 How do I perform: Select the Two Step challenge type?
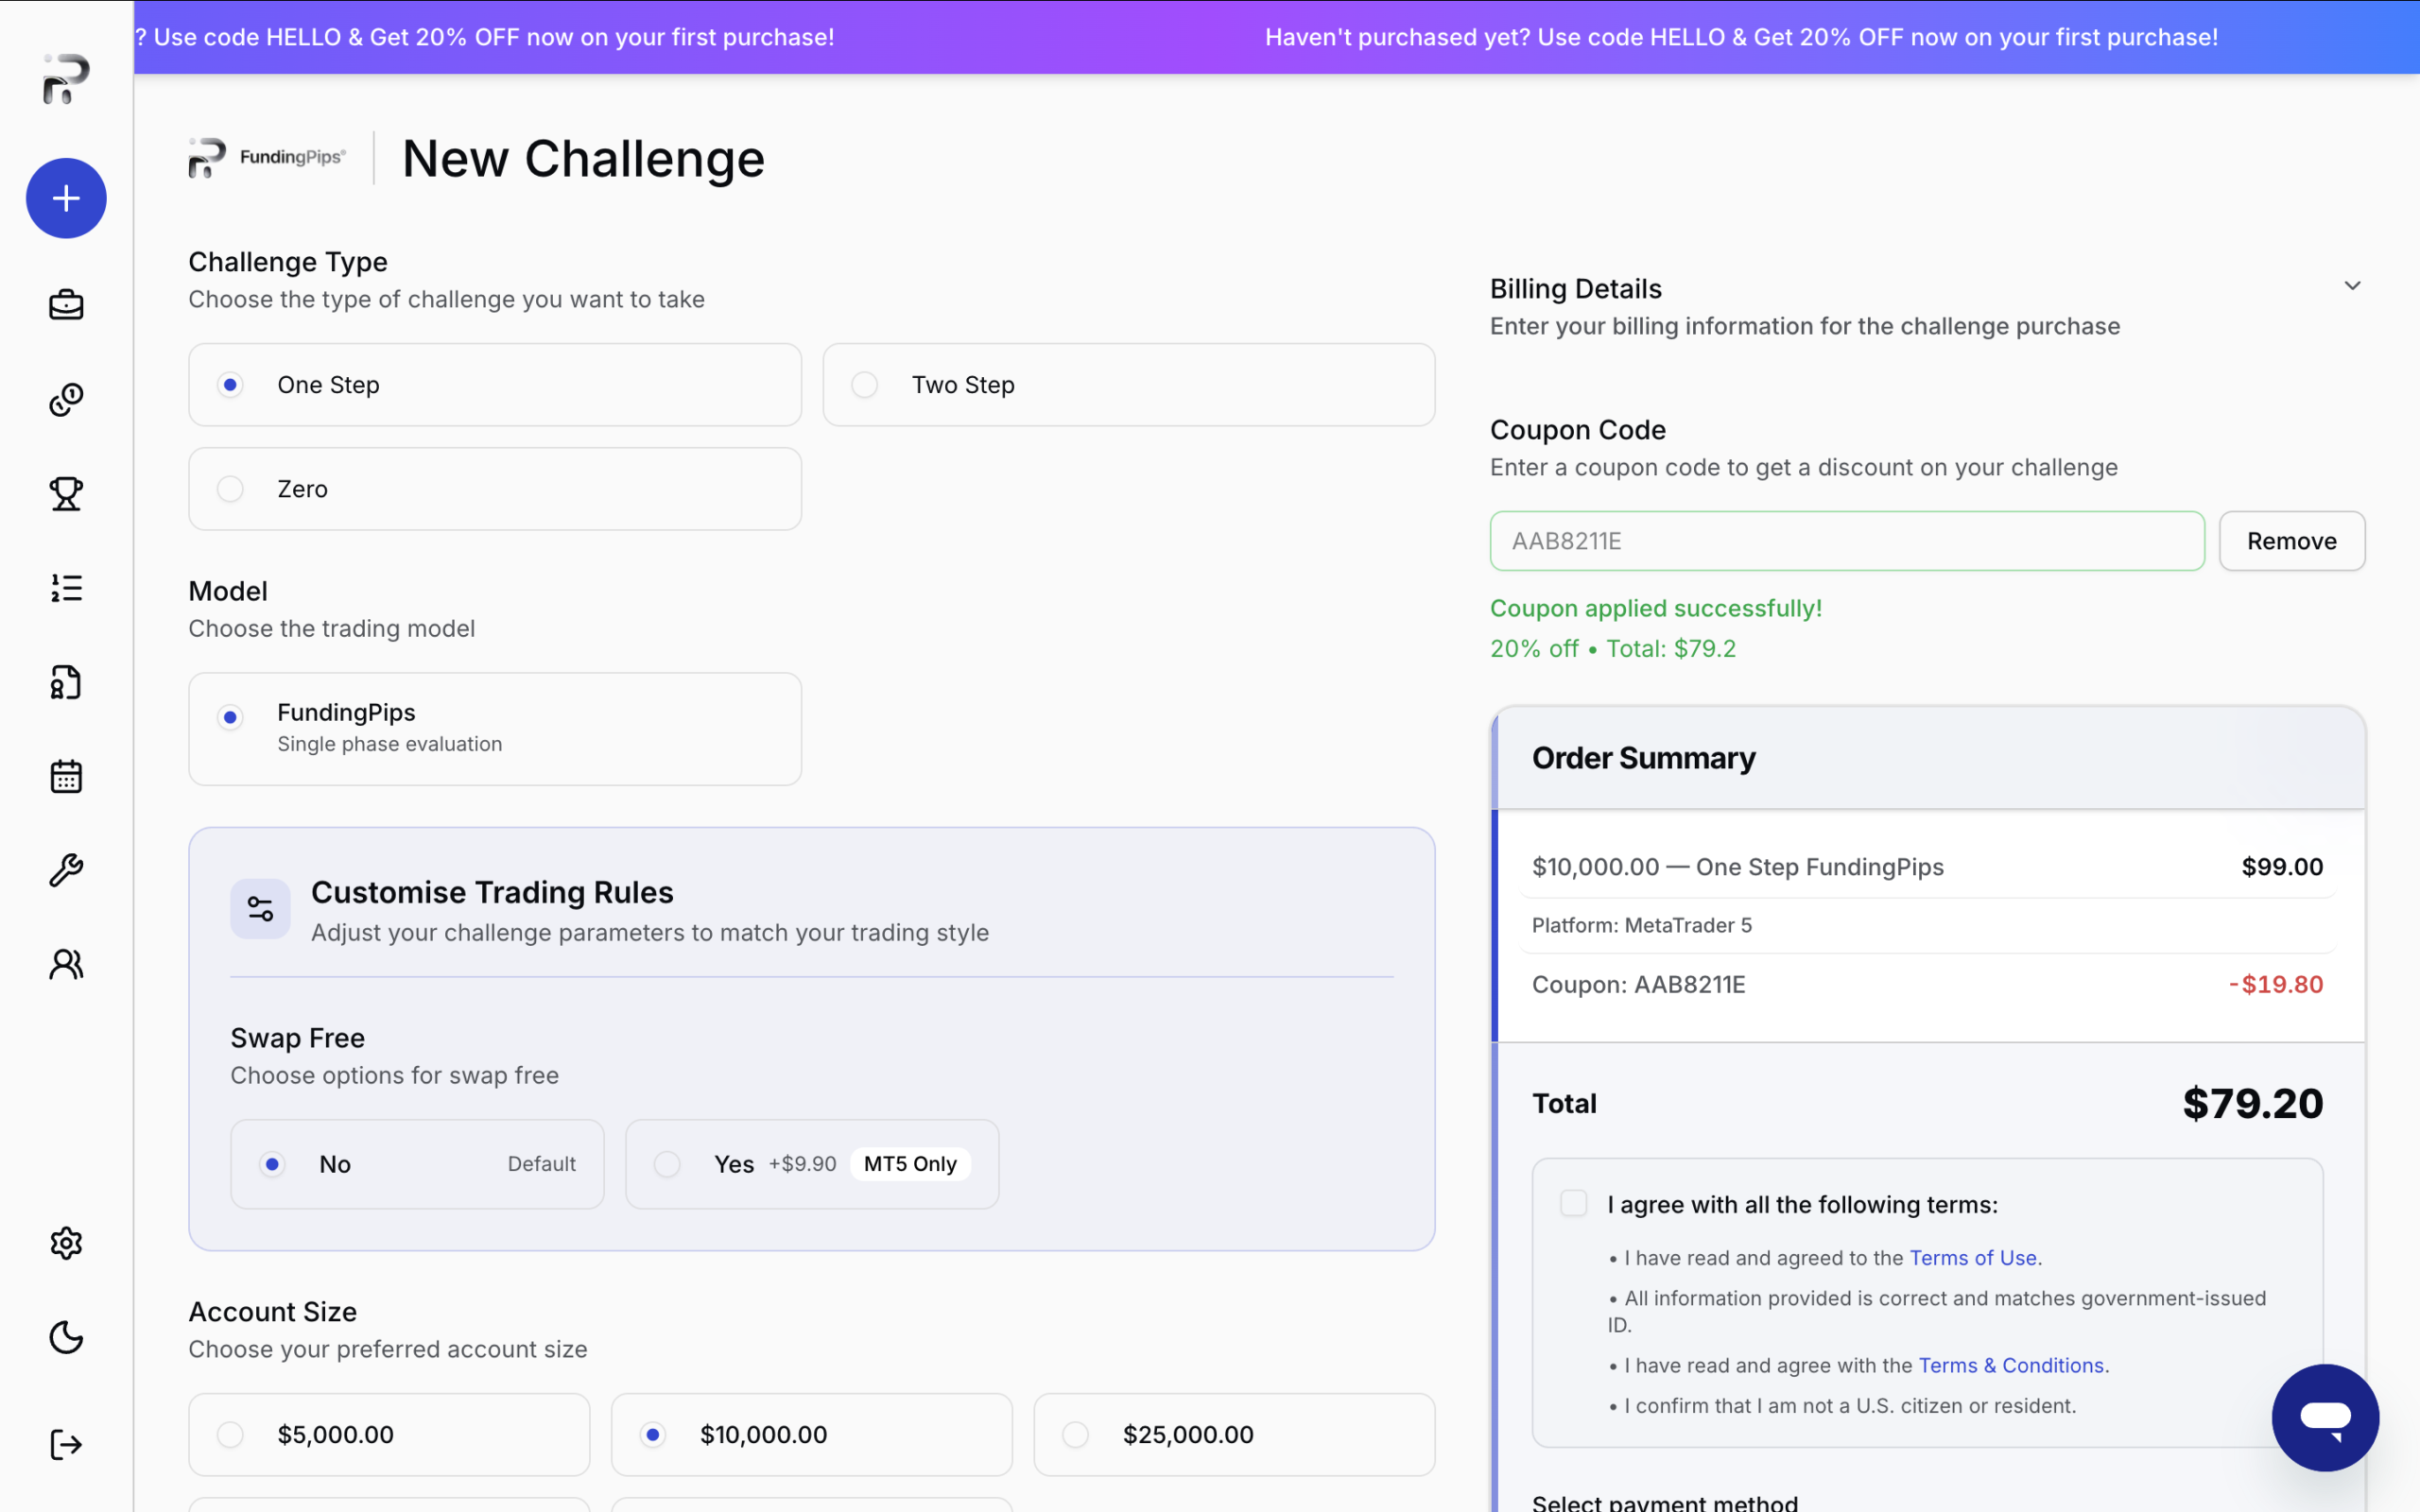865,385
